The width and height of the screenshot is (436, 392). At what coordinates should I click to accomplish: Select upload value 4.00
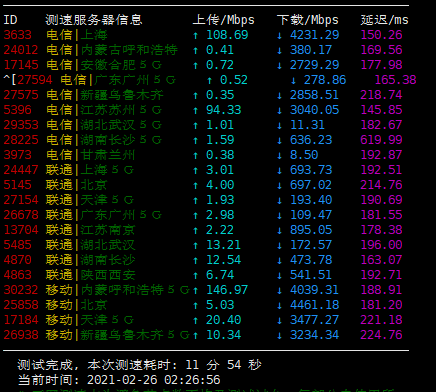click(220, 185)
